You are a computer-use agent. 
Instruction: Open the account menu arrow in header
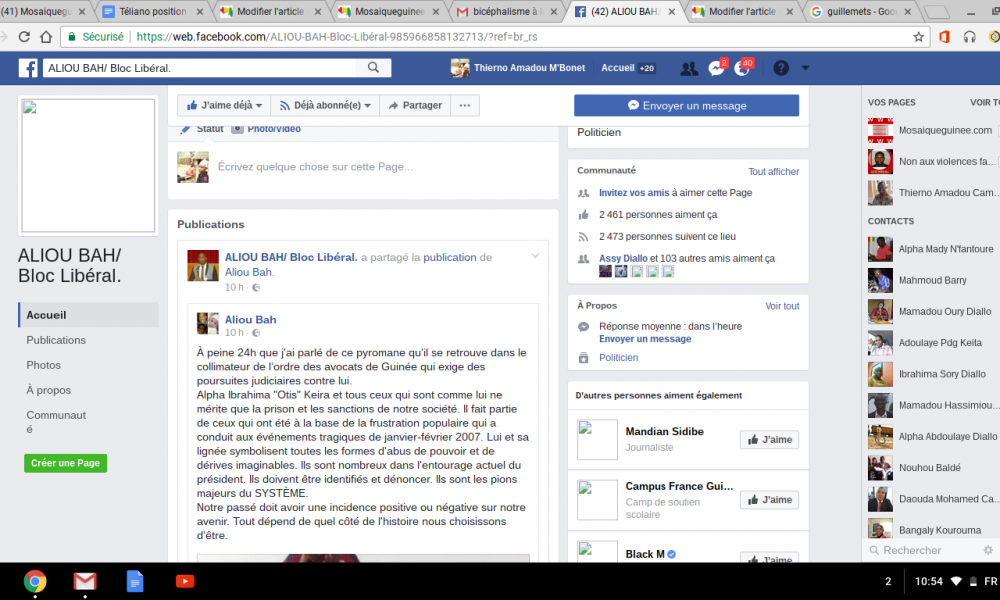805,68
